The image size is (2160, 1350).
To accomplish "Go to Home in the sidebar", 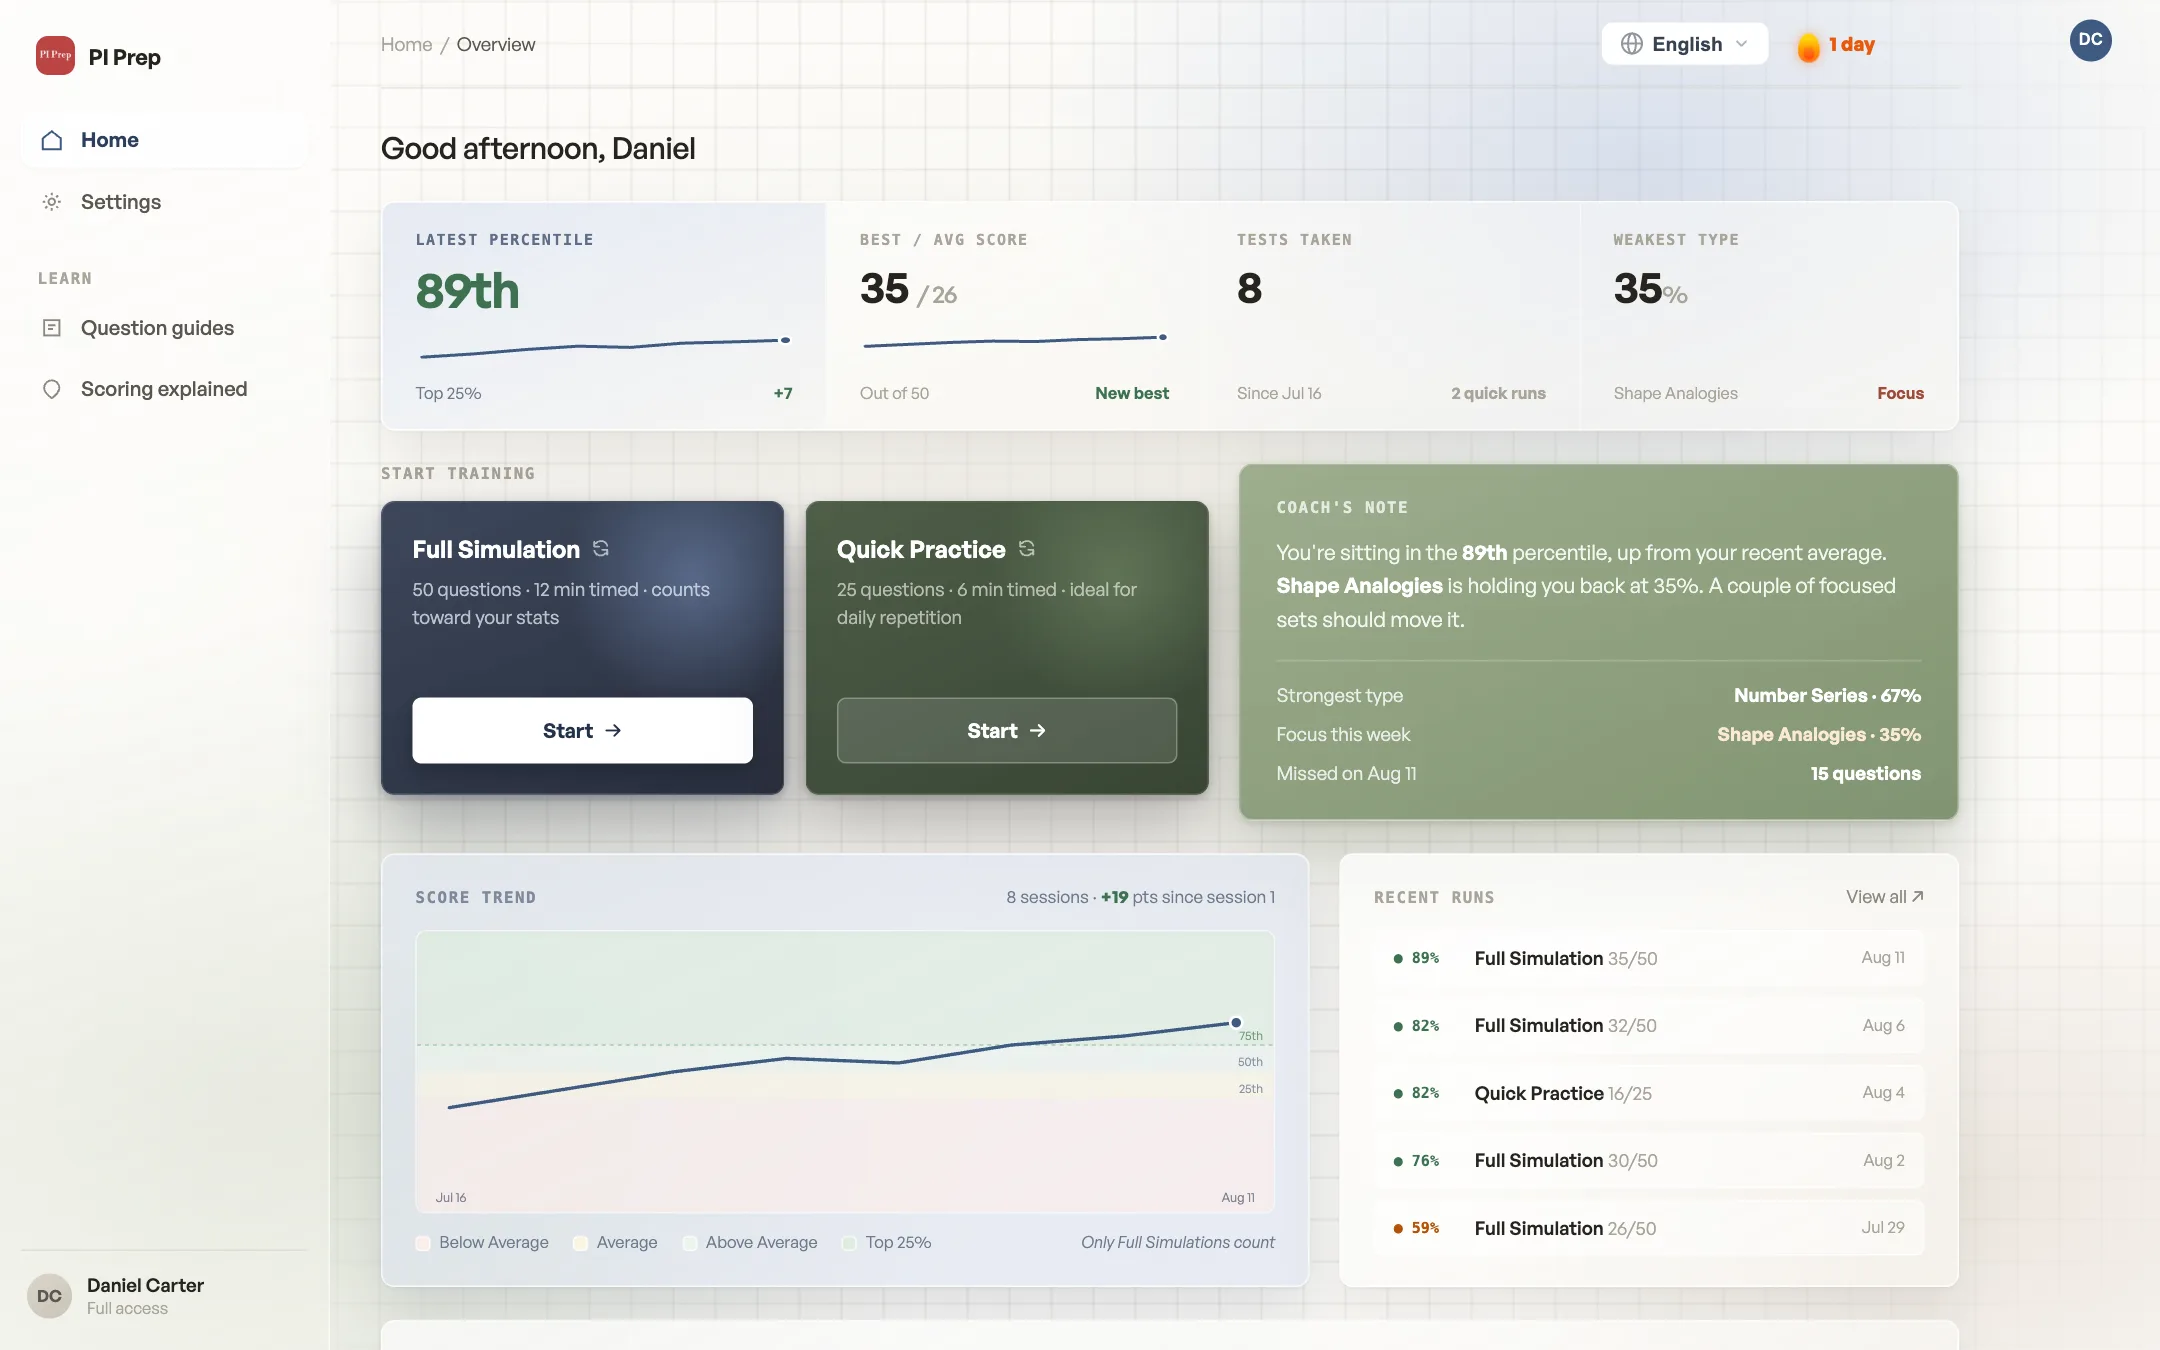I will 165,140.
